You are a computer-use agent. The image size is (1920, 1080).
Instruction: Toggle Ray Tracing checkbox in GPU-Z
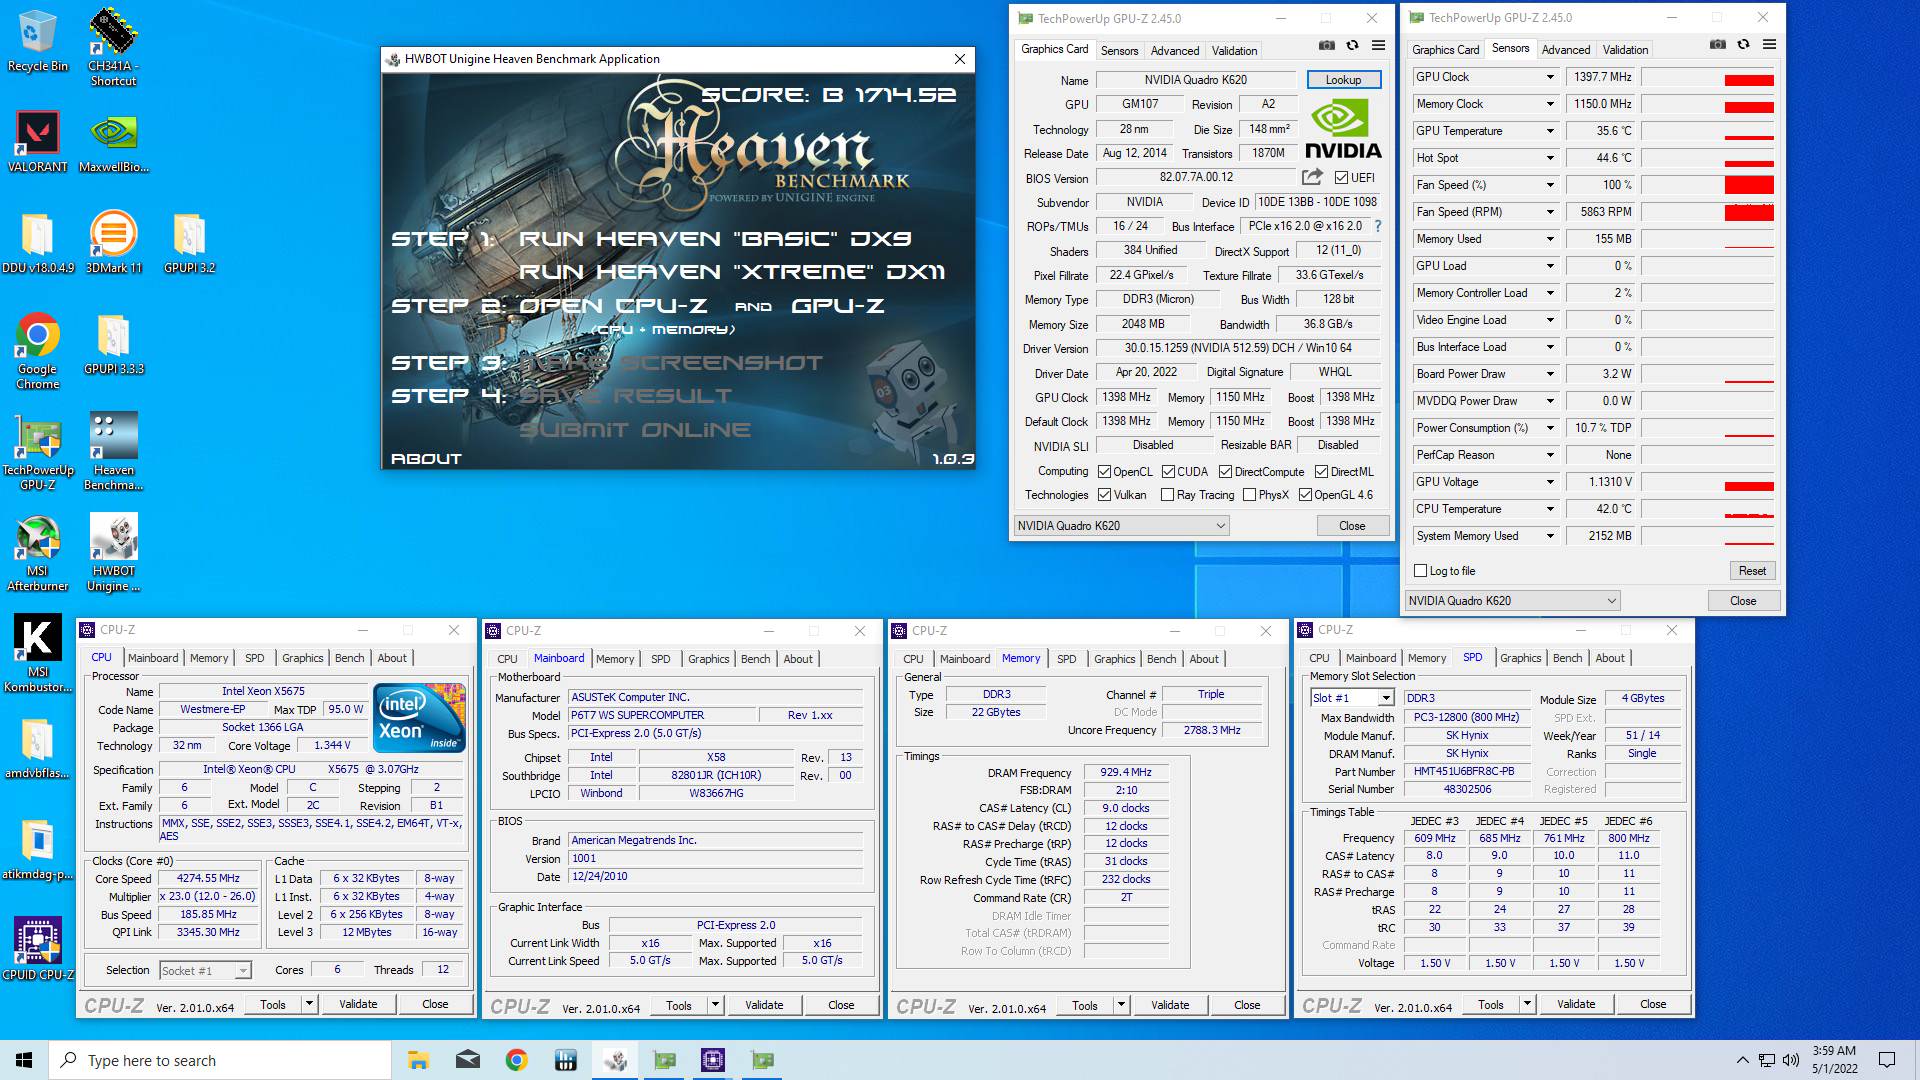(x=1167, y=495)
